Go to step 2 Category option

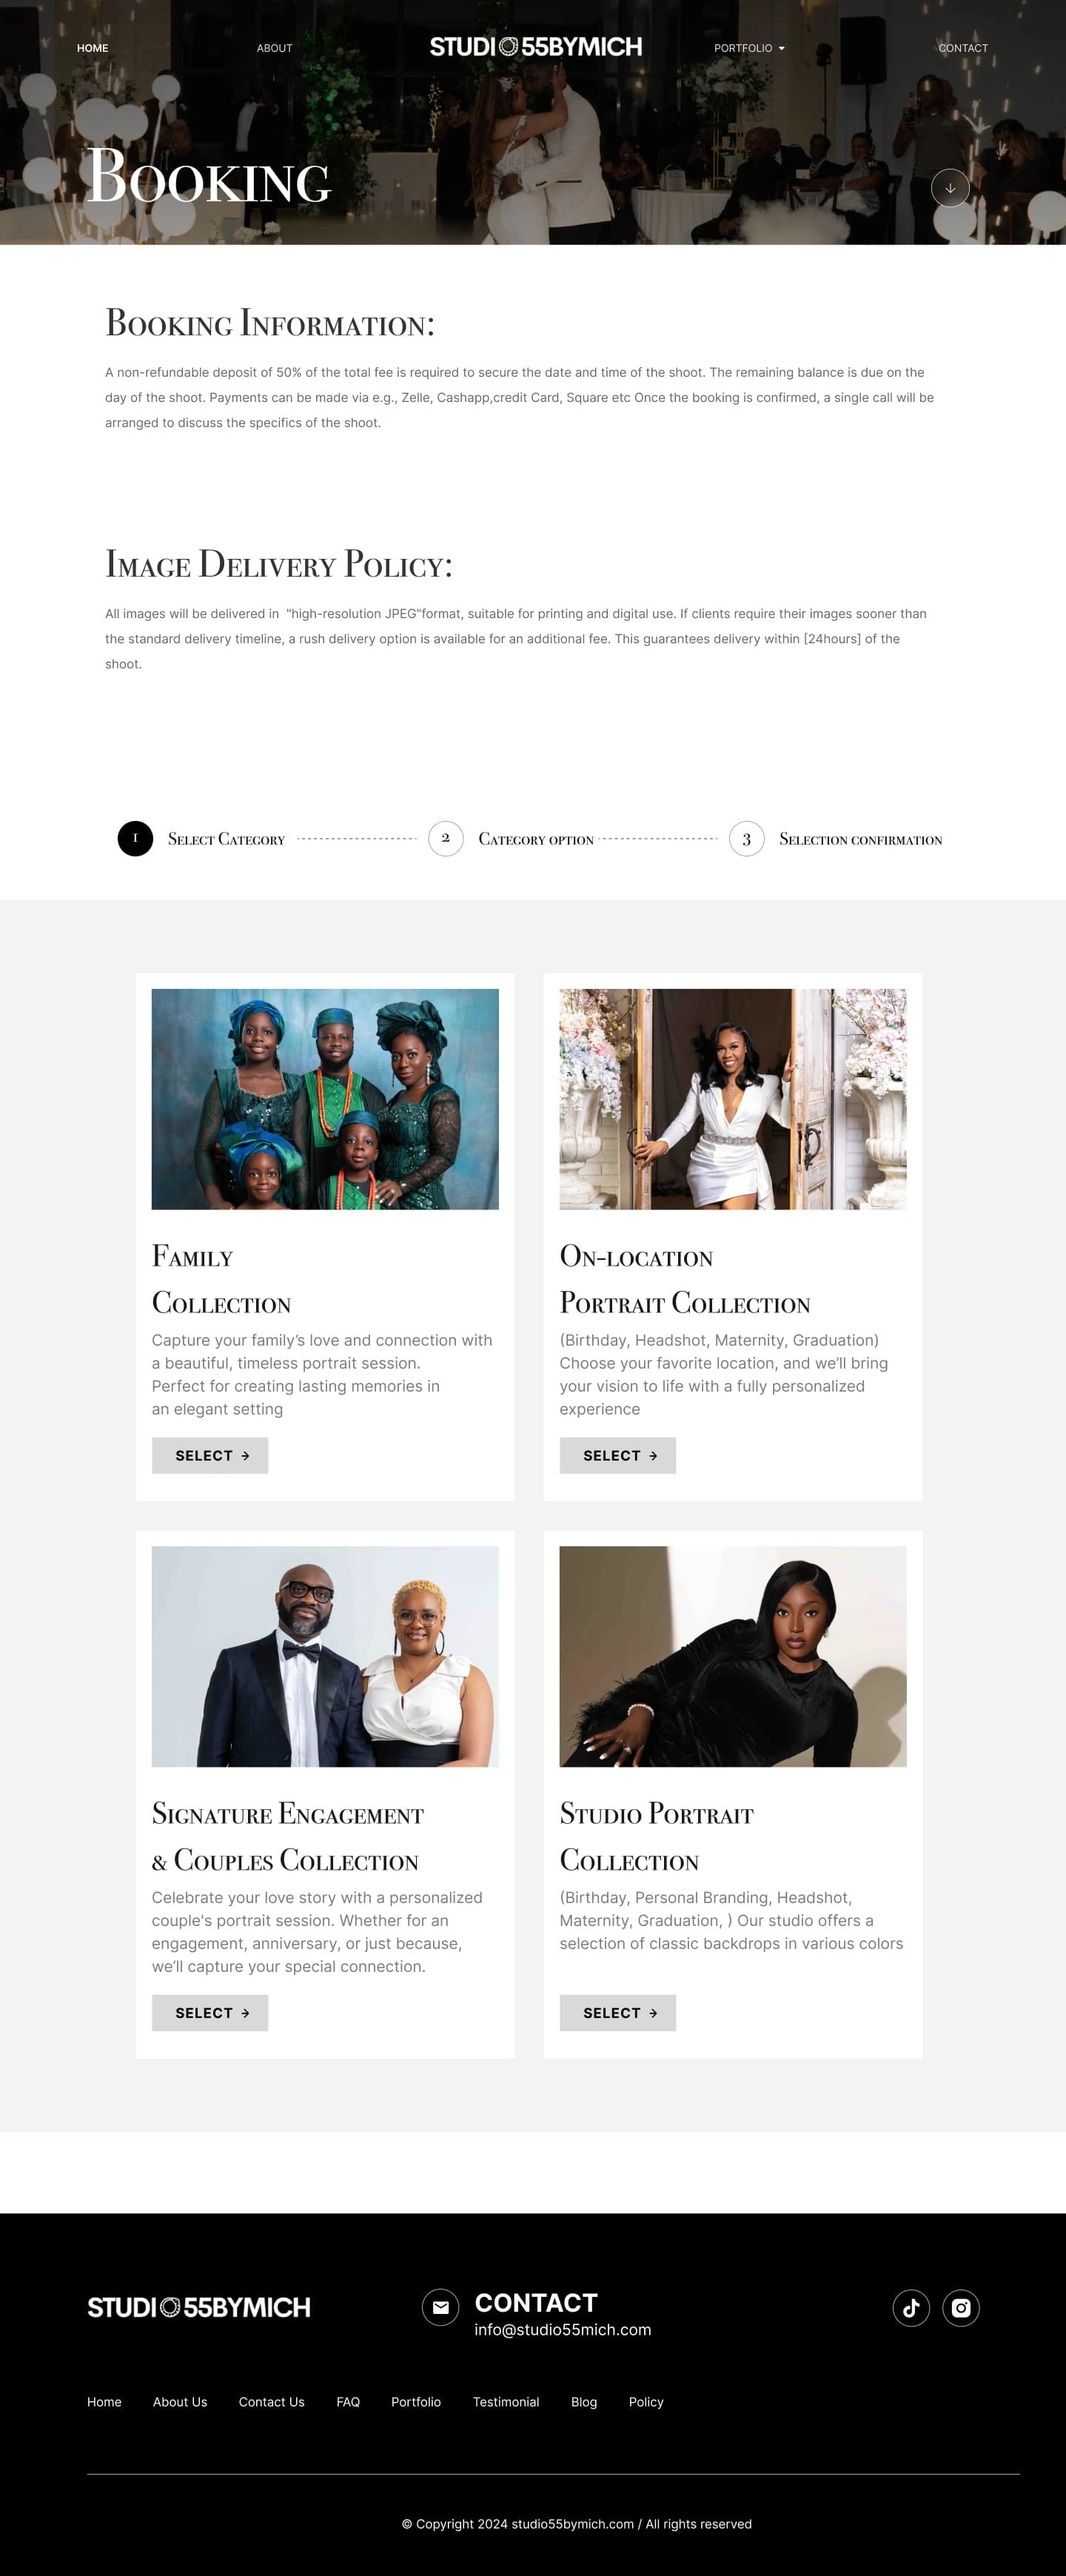(446, 838)
